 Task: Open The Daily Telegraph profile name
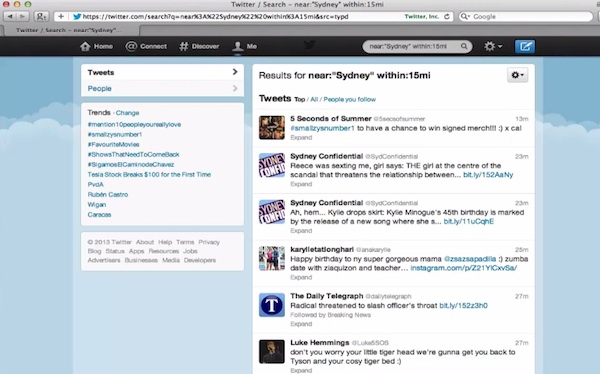[326, 296]
